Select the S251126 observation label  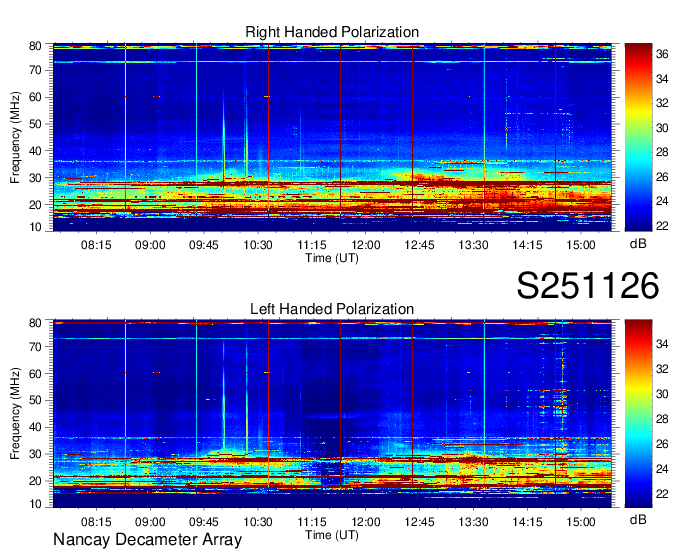click(587, 286)
